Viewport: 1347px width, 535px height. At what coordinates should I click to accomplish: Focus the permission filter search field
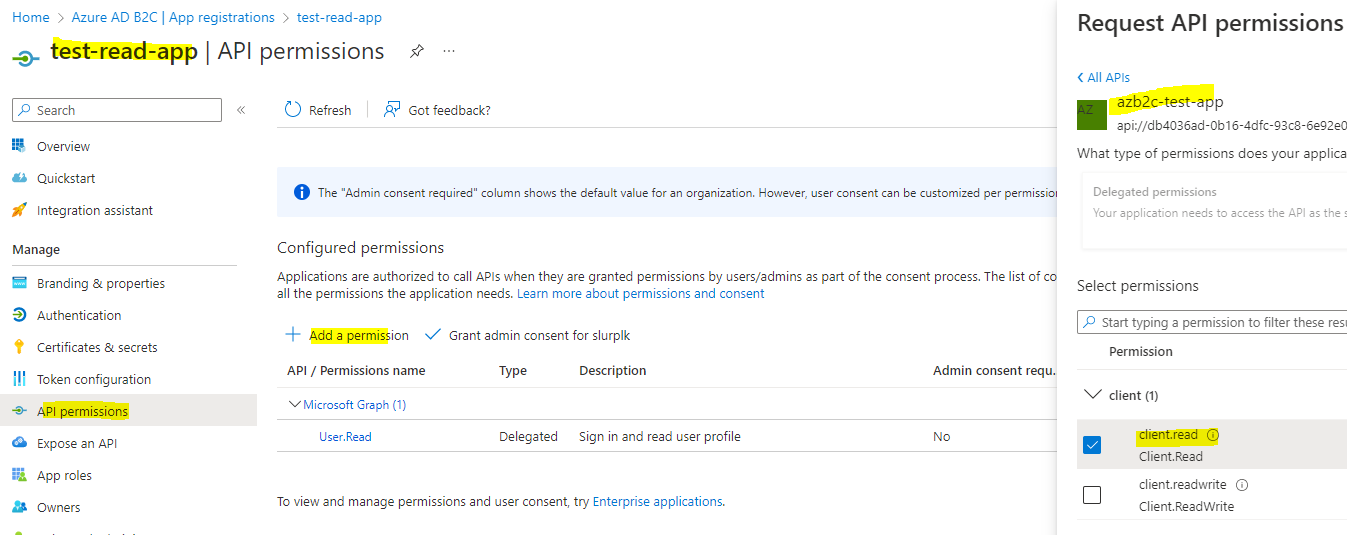1212,322
